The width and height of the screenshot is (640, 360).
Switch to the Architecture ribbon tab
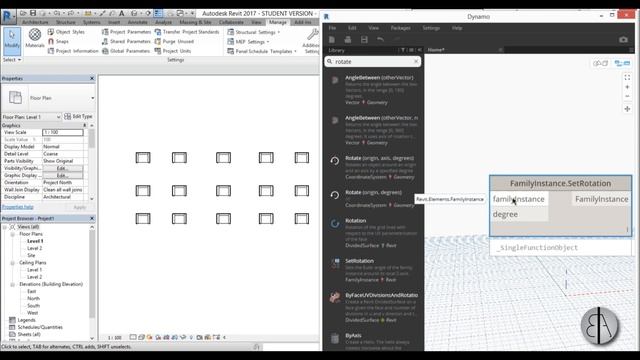click(x=35, y=22)
